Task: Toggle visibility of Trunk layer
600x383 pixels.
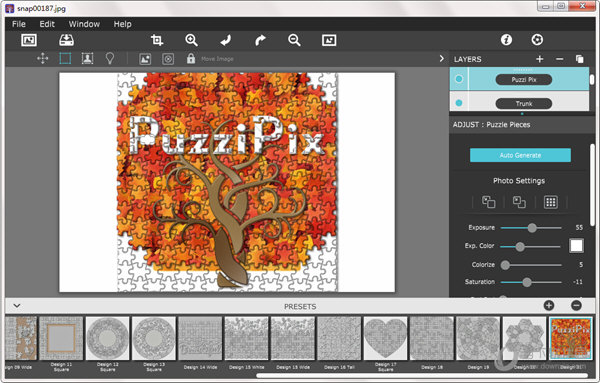Action: tap(459, 103)
